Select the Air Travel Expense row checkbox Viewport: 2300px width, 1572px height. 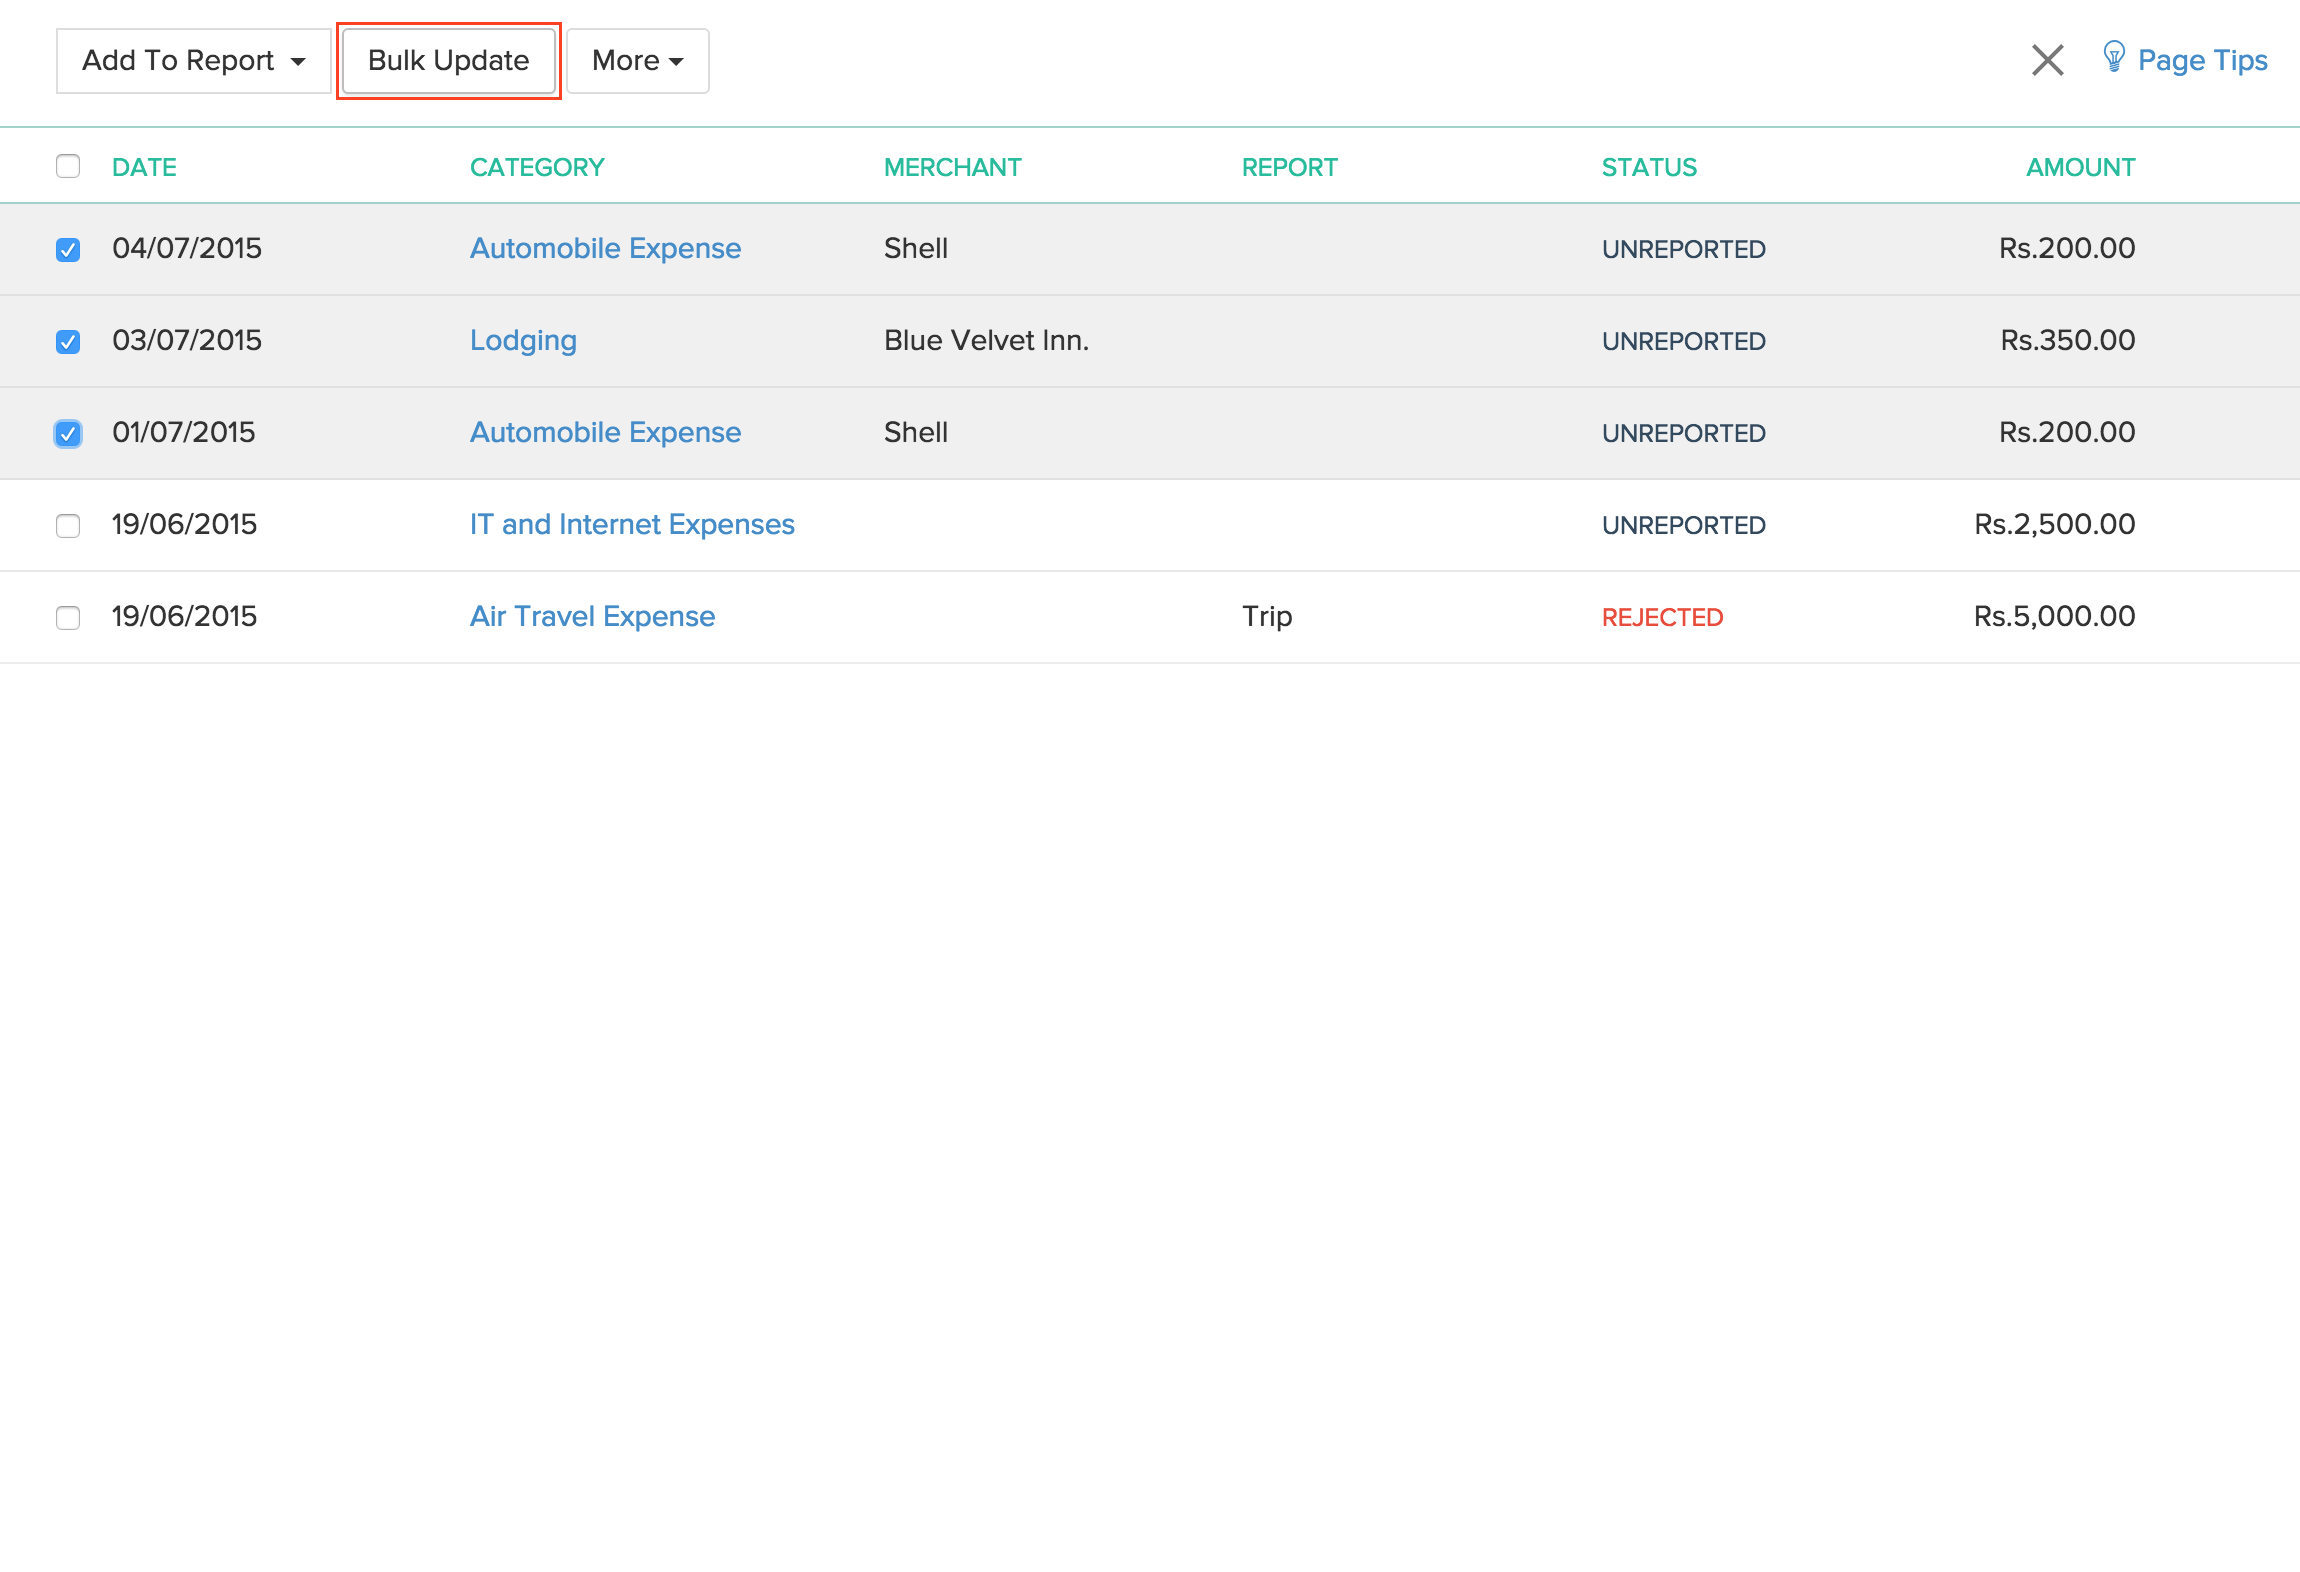pyautogui.click(x=68, y=618)
